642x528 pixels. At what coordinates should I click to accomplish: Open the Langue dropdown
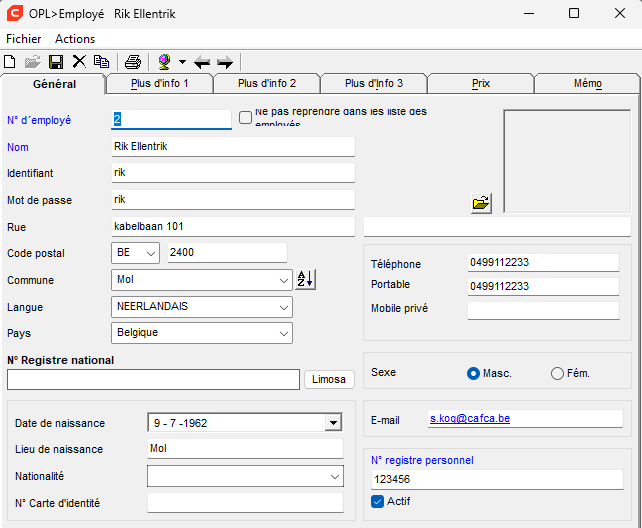coord(283,307)
